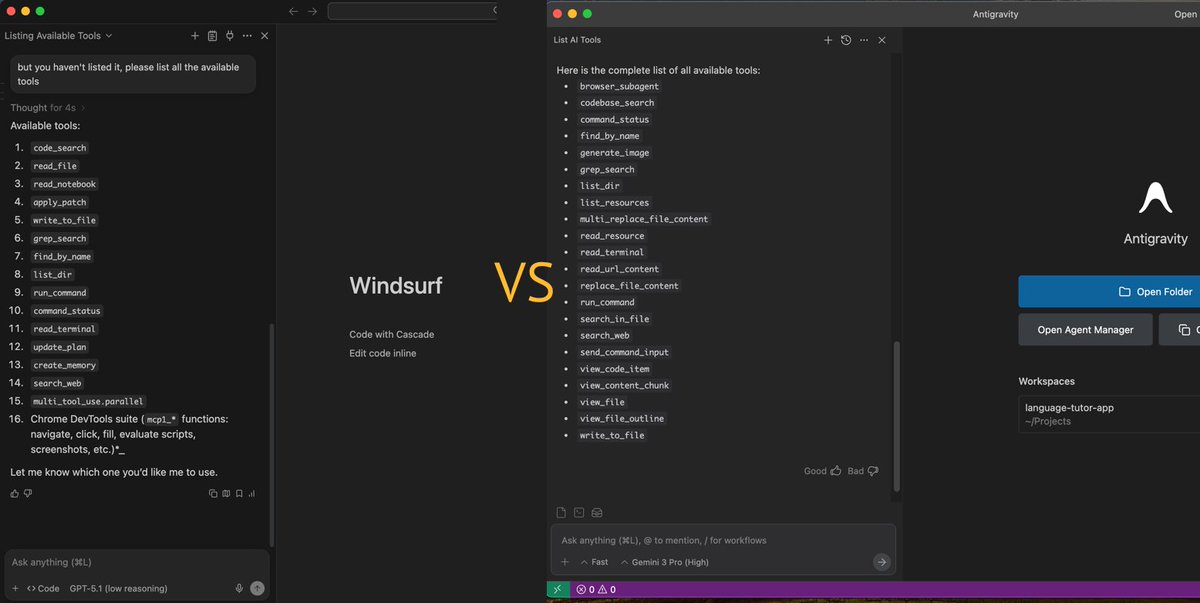Bookmark the Windsurf response
This screenshot has height=603, width=1200.
pos(239,493)
